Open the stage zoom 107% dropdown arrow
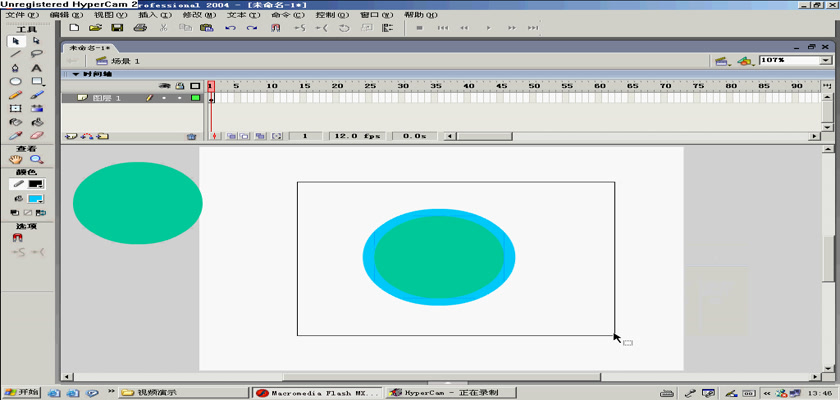 click(826, 61)
